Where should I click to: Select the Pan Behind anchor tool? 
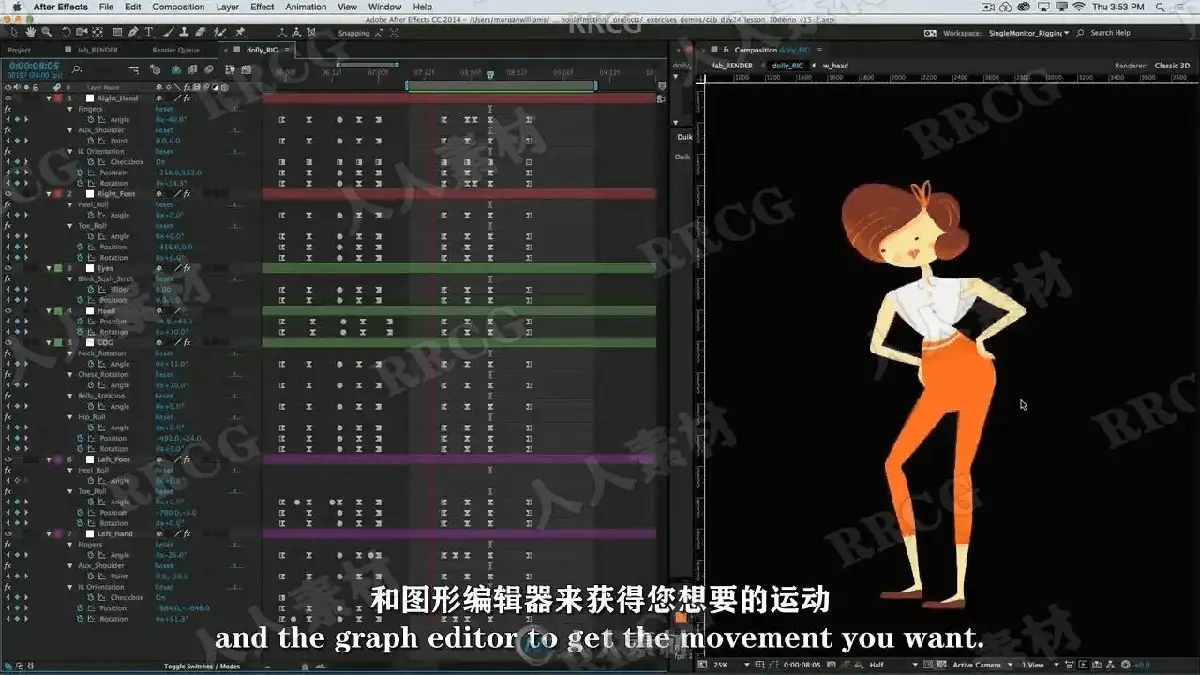tap(97, 33)
